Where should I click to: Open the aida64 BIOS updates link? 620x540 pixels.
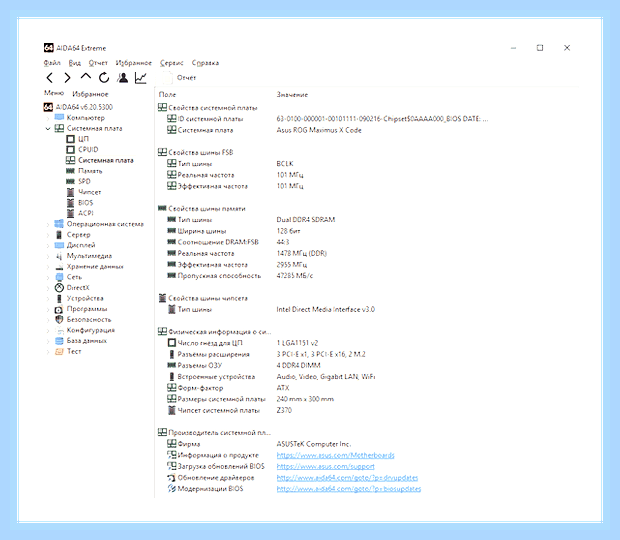[x=349, y=489]
